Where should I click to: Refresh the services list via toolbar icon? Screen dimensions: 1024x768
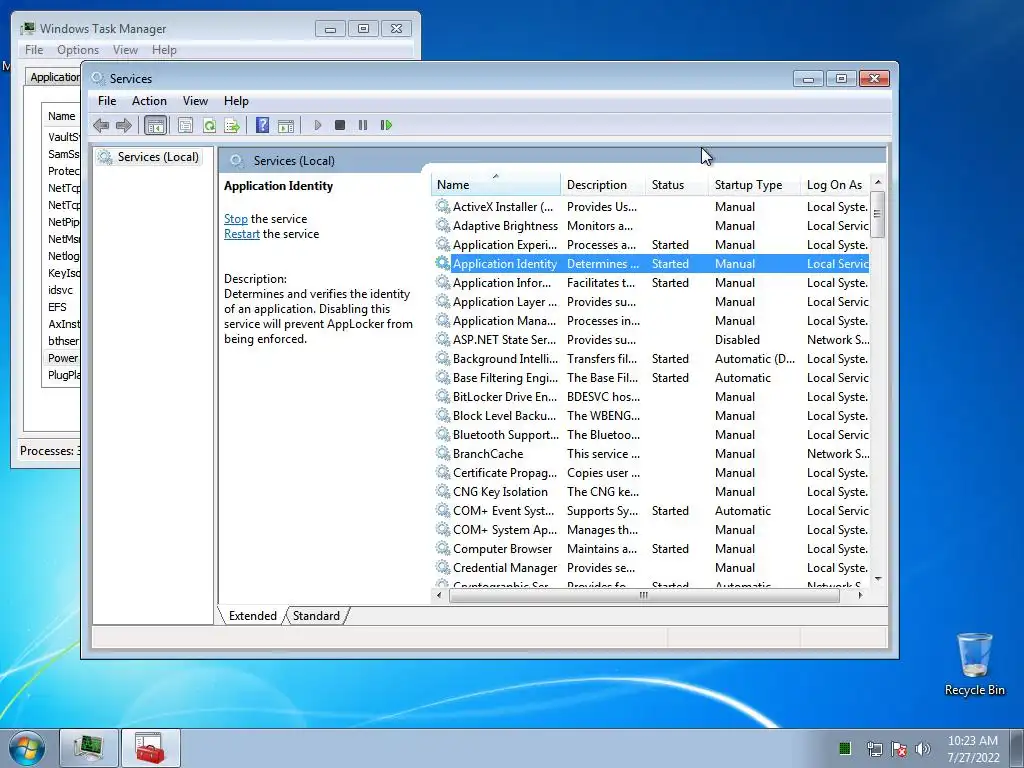(x=209, y=125)
